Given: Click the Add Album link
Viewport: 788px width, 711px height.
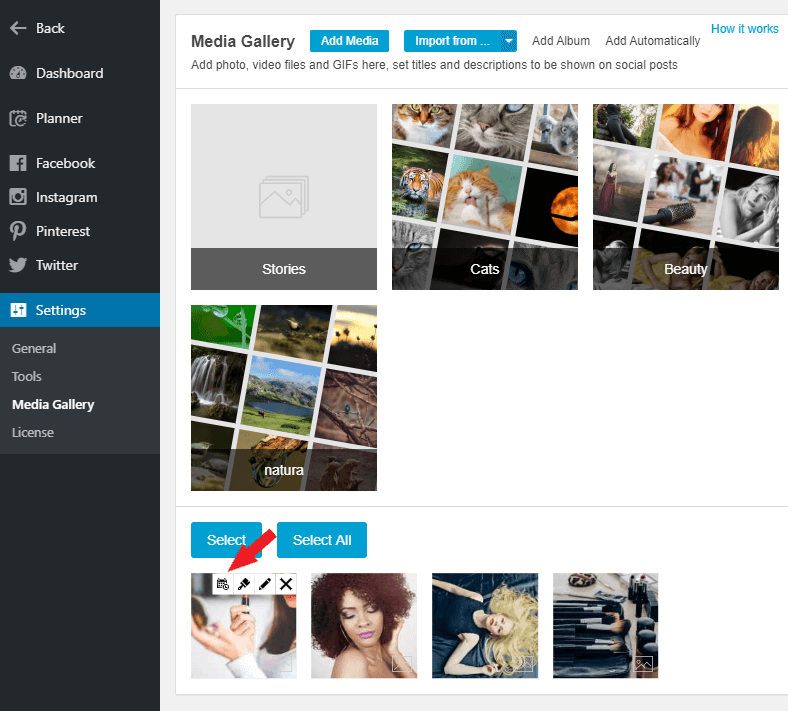Looking at the screenshot, I should (561, 41).
